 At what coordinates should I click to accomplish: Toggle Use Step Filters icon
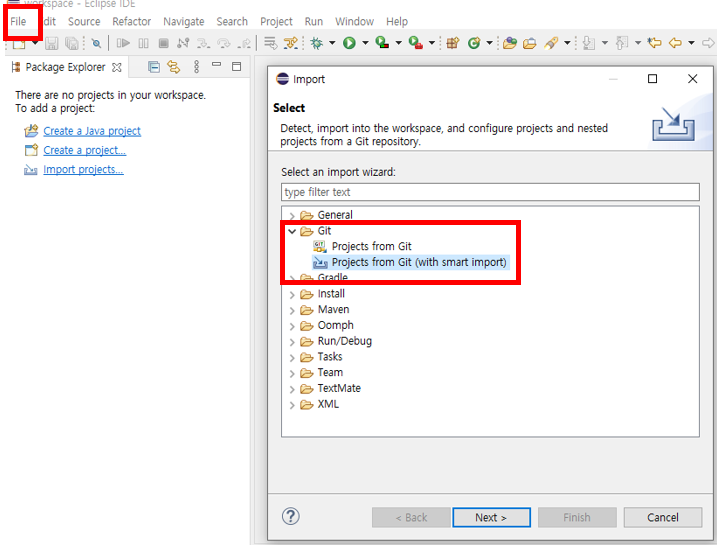point(291,43)
